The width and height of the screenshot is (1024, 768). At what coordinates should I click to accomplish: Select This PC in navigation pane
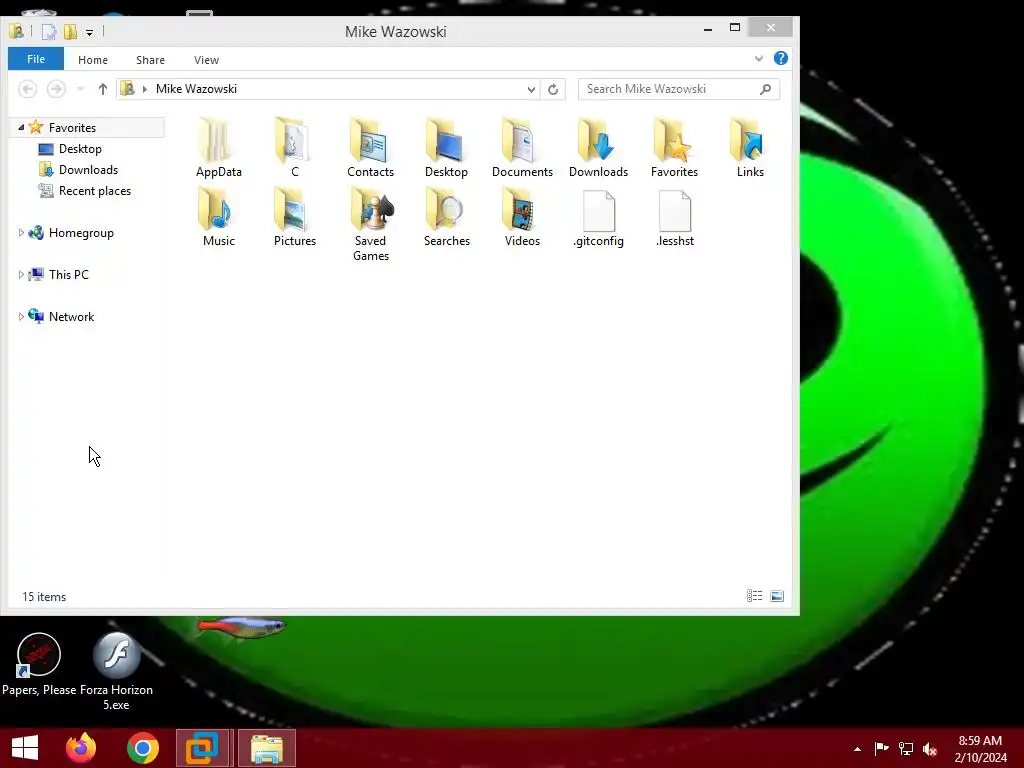[x=68, y=274]
